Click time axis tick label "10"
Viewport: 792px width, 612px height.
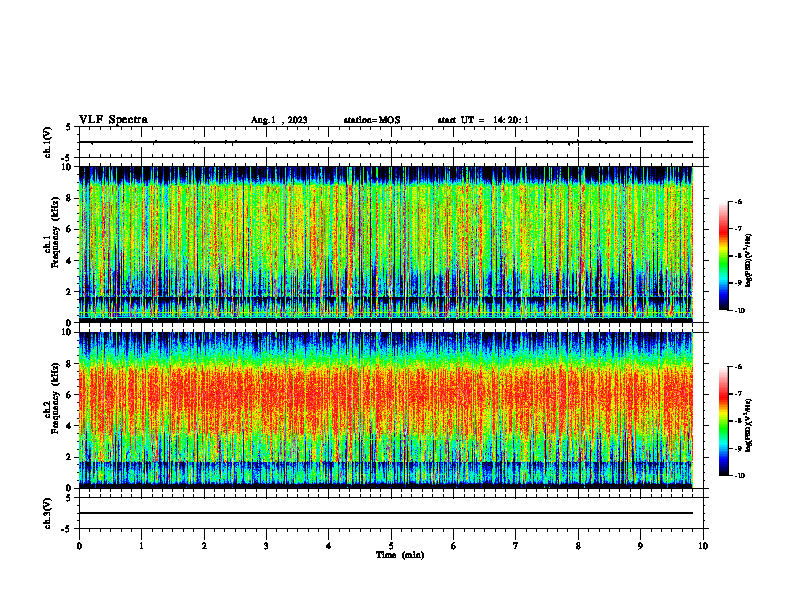click(703, 546)
